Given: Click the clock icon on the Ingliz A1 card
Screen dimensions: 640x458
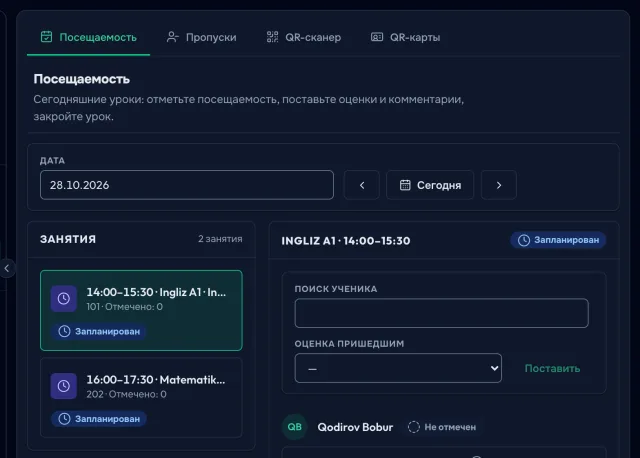Looking at the screenshot, I should [x=64, y=299].
